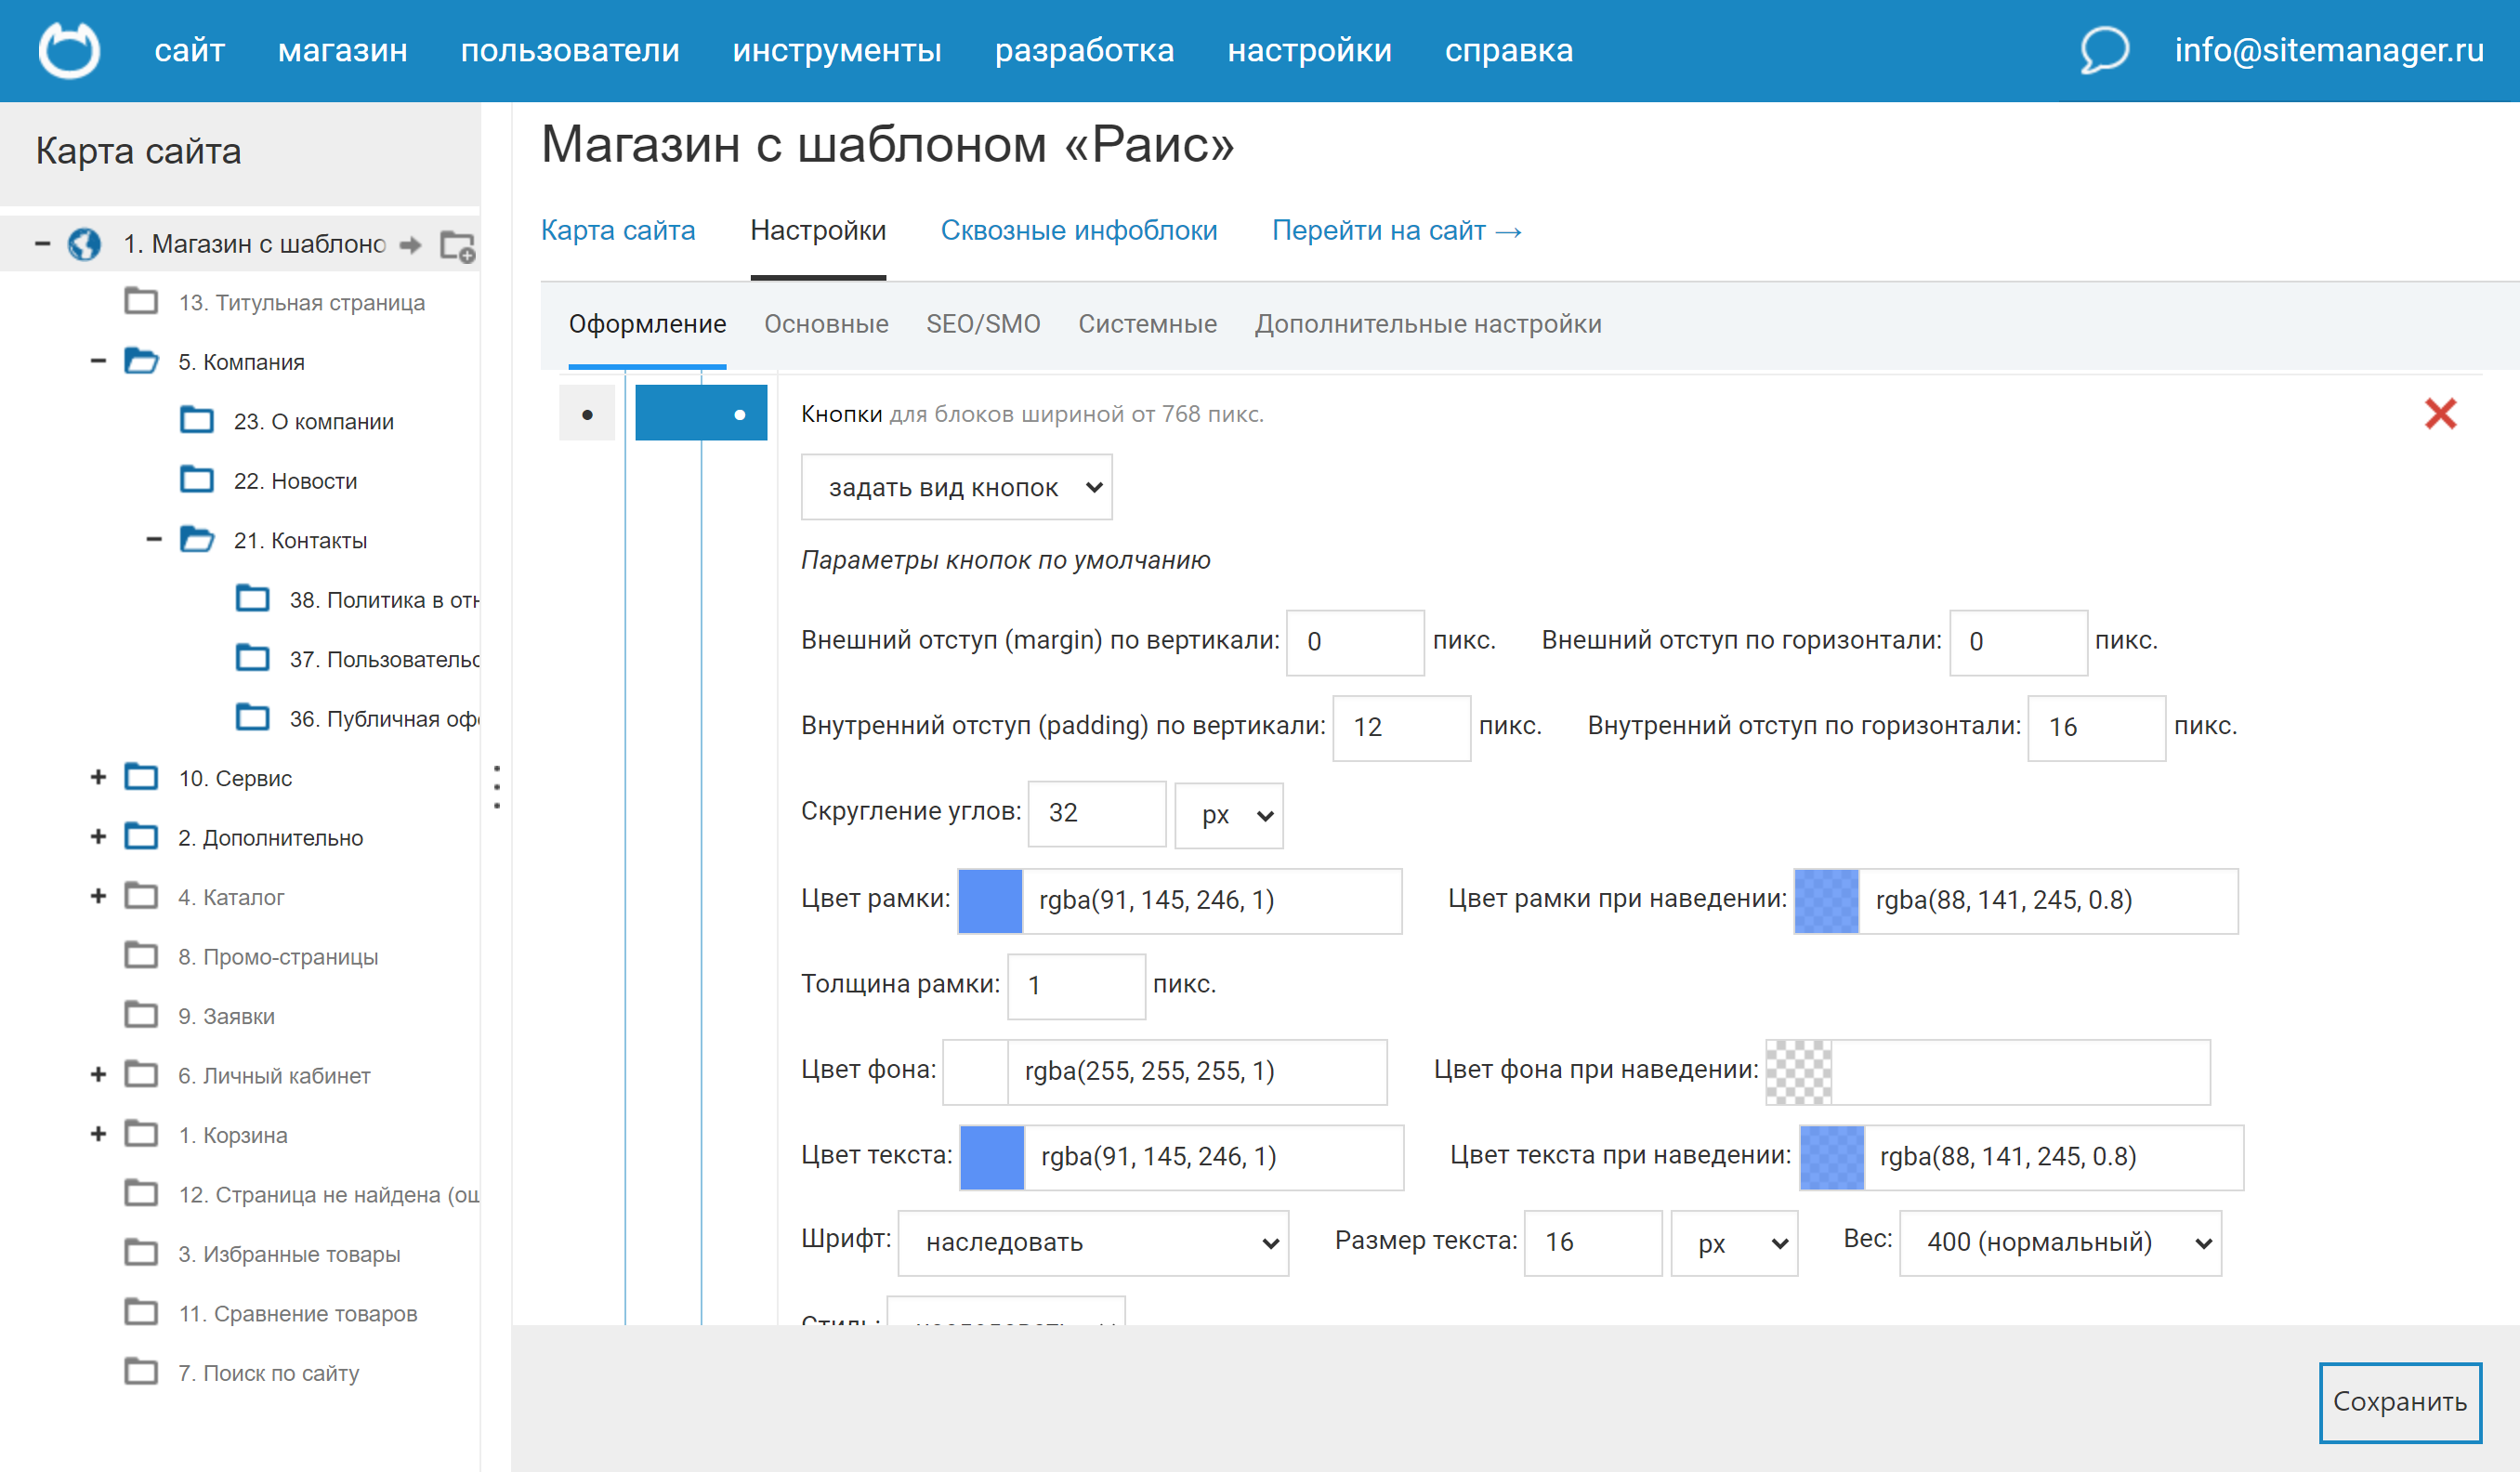This screenshot has width=2520, height=1472.
Task: Click the Цвет рамки blue color swatch
Action: (990, 900)
